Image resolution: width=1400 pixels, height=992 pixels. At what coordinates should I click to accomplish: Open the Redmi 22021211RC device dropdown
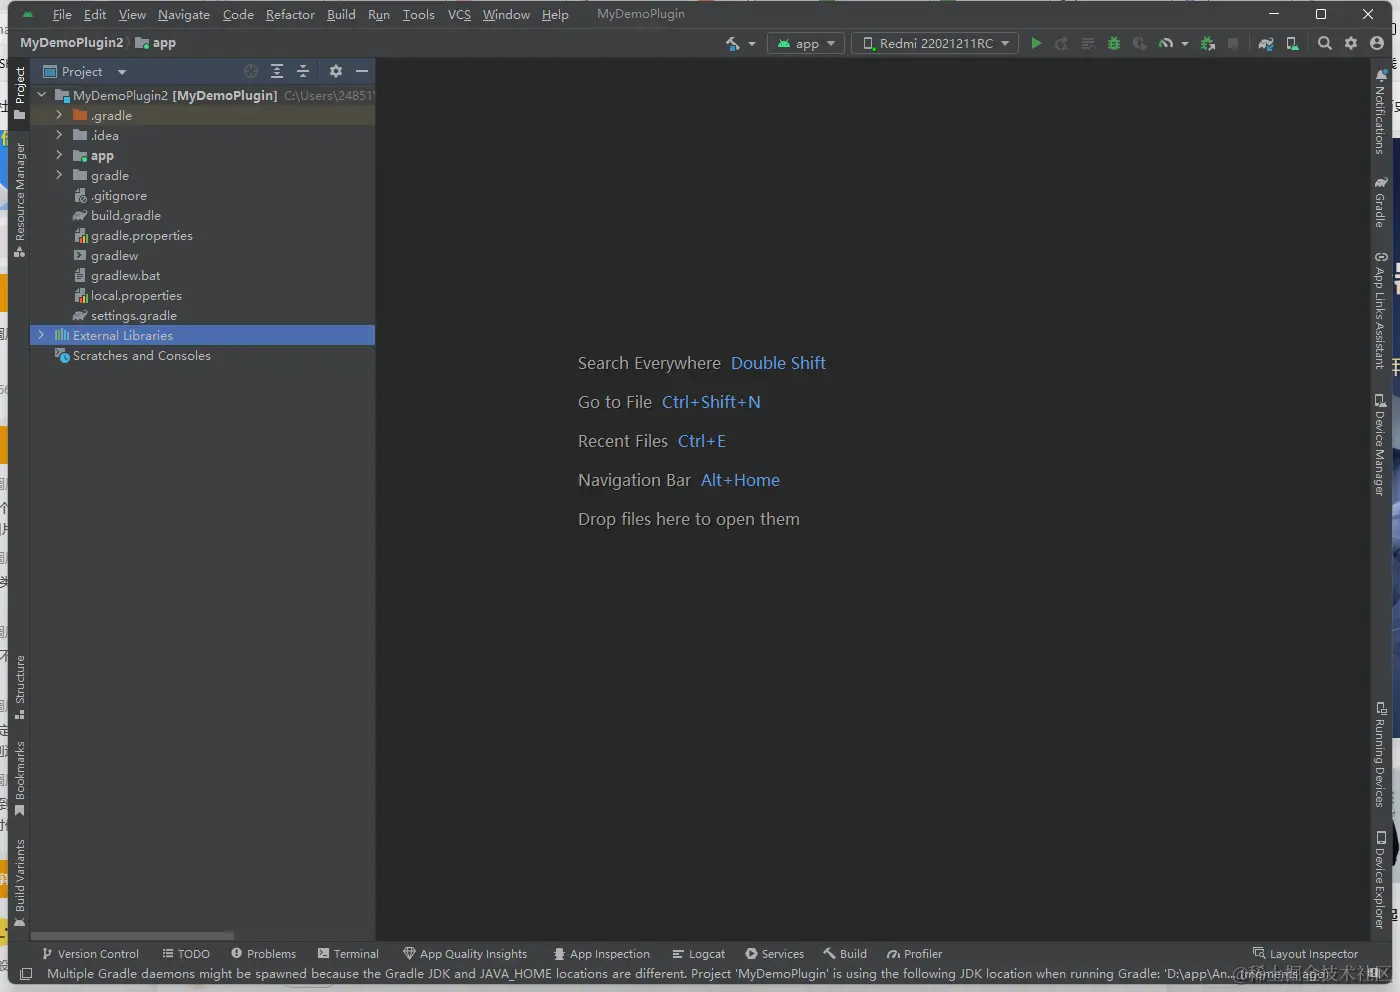coord(935,43)
